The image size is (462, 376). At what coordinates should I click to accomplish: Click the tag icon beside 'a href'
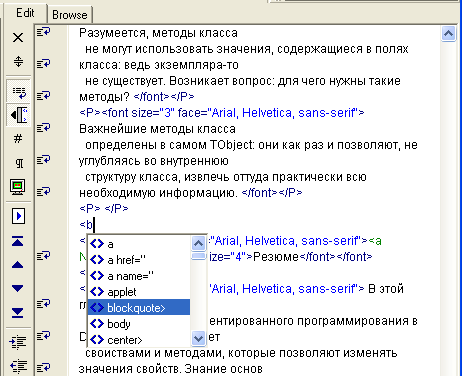tap(97, 260)
